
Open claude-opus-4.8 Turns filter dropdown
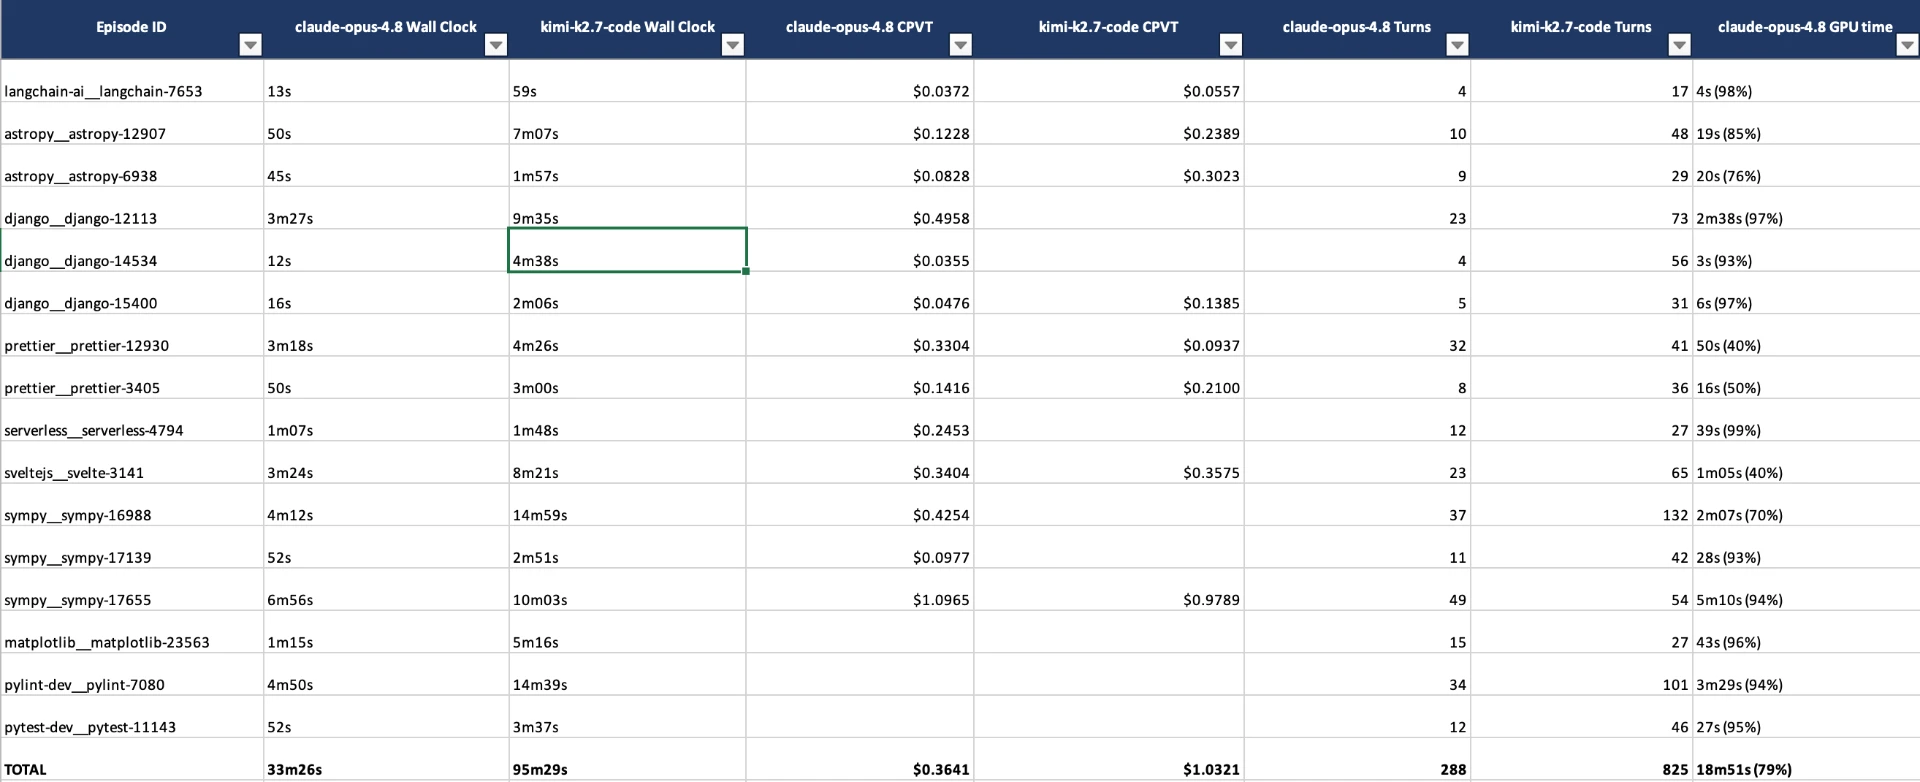pos(1458,45)
